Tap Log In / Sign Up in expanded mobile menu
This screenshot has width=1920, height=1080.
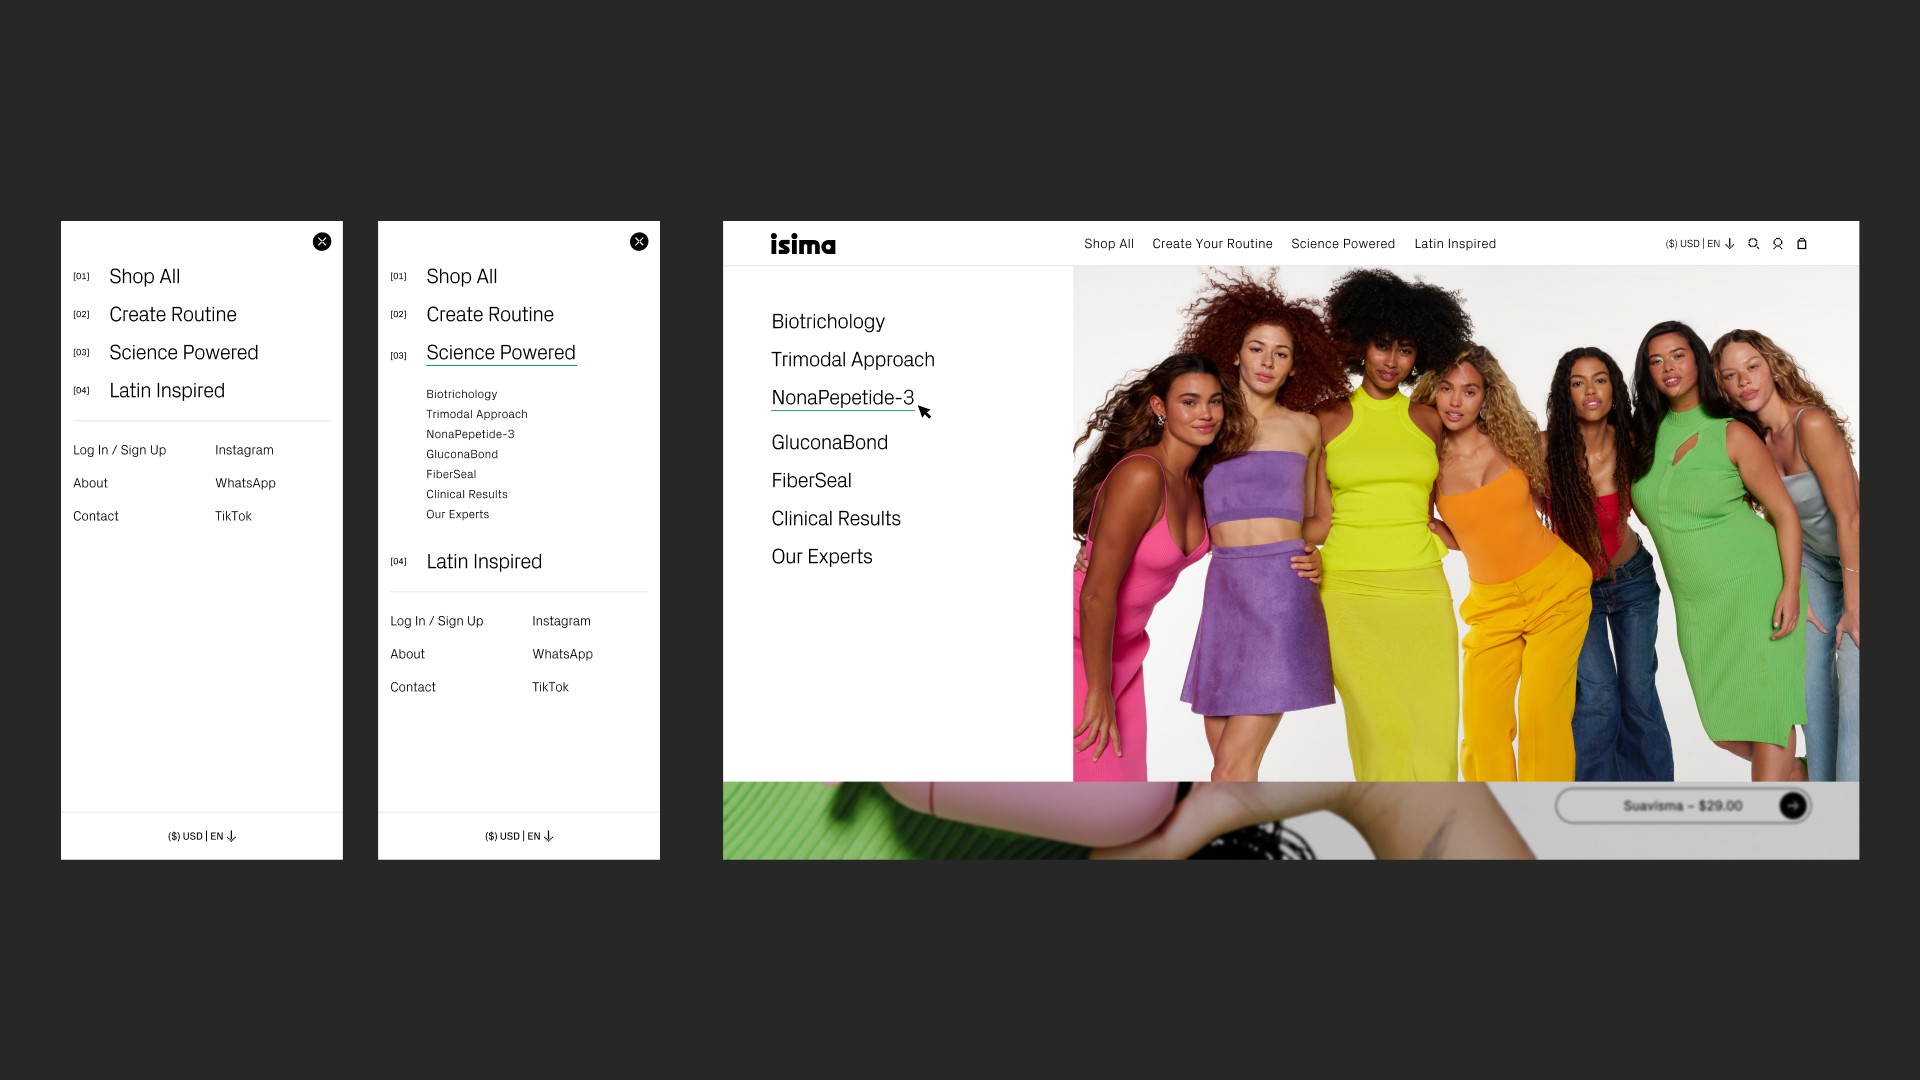click(436, 621)
